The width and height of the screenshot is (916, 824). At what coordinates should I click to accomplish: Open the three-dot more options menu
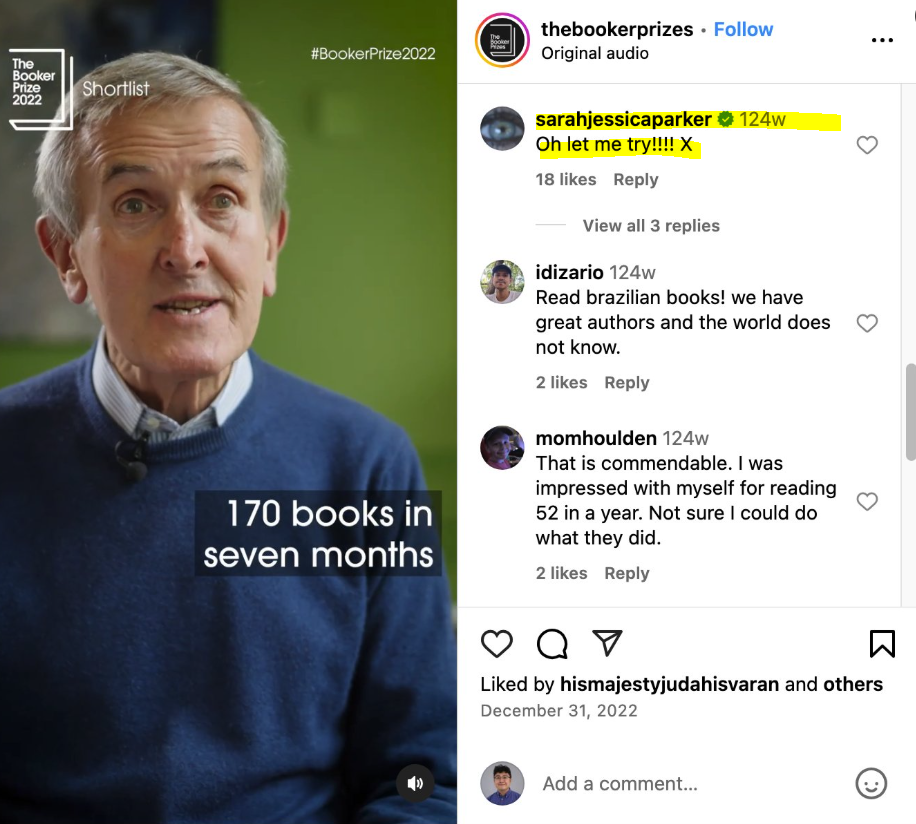pos(882,40)
